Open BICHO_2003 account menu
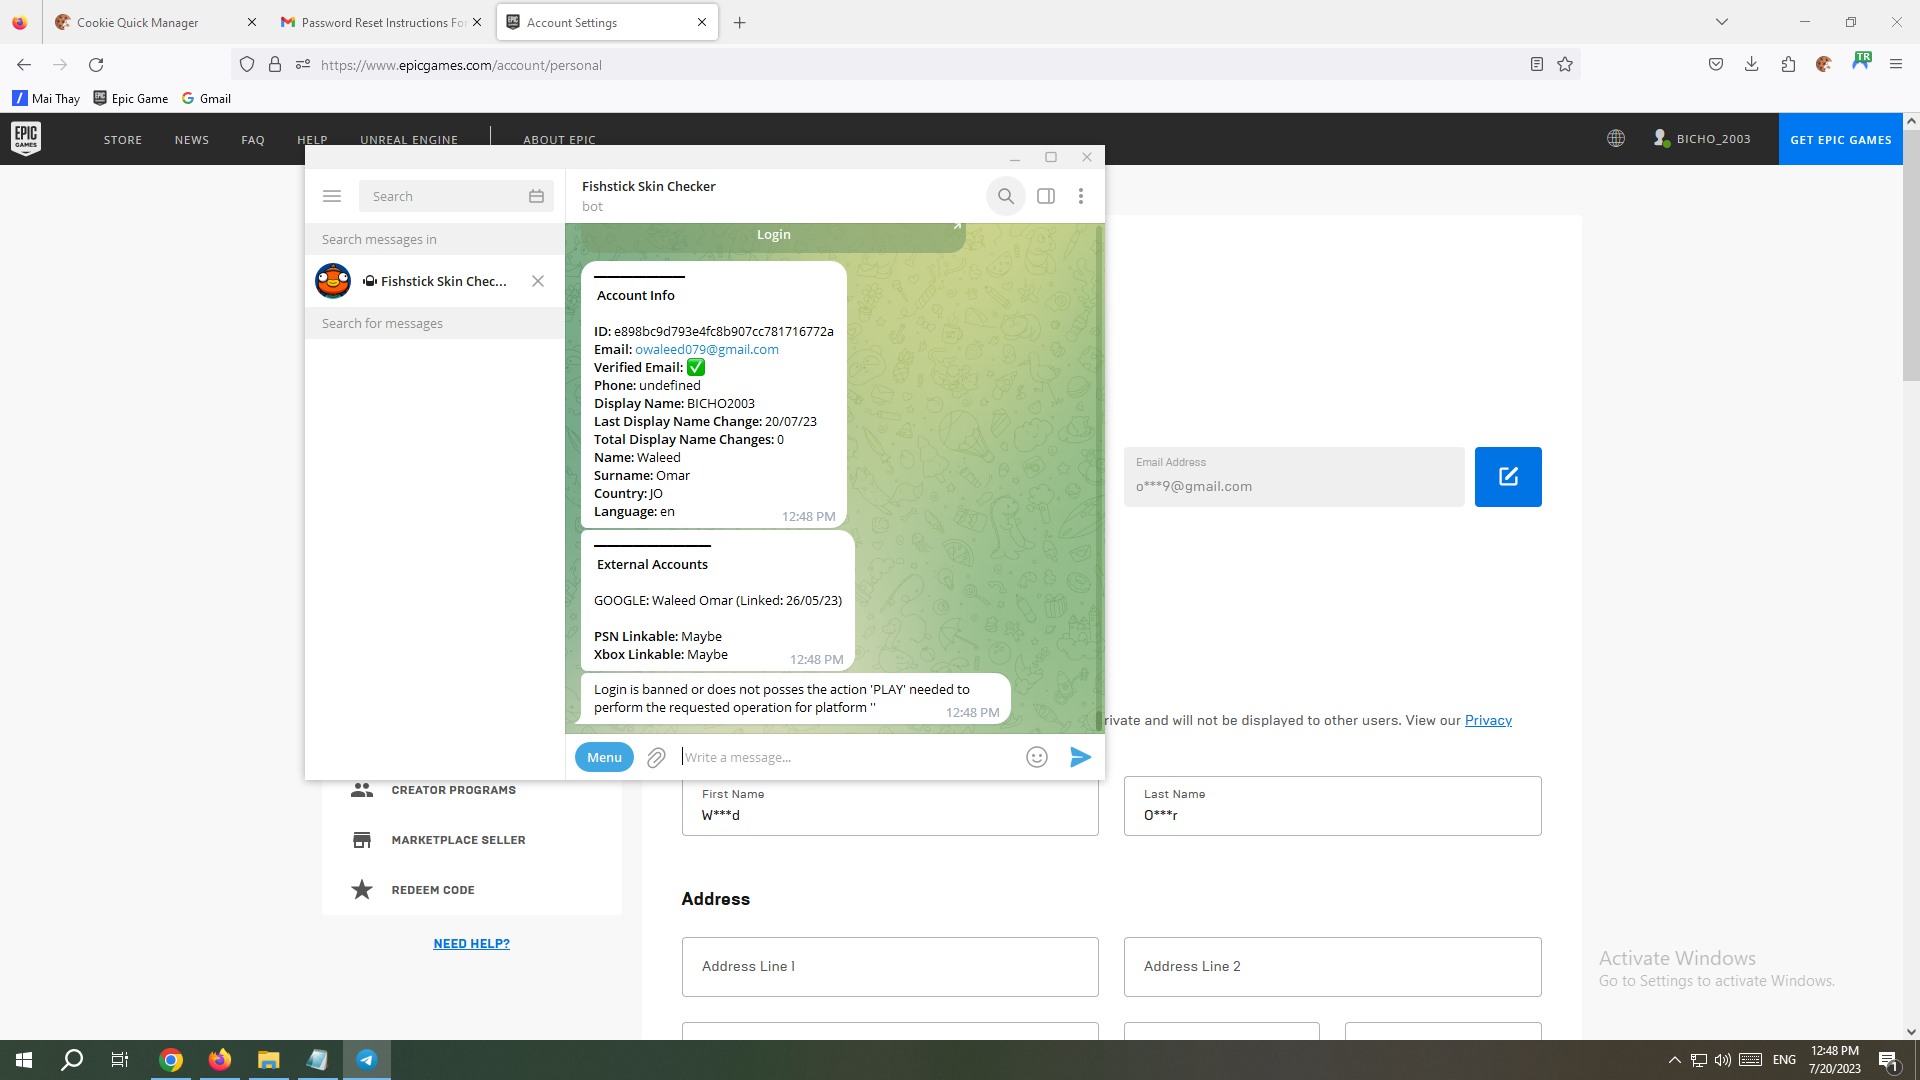 point(1702,139)
